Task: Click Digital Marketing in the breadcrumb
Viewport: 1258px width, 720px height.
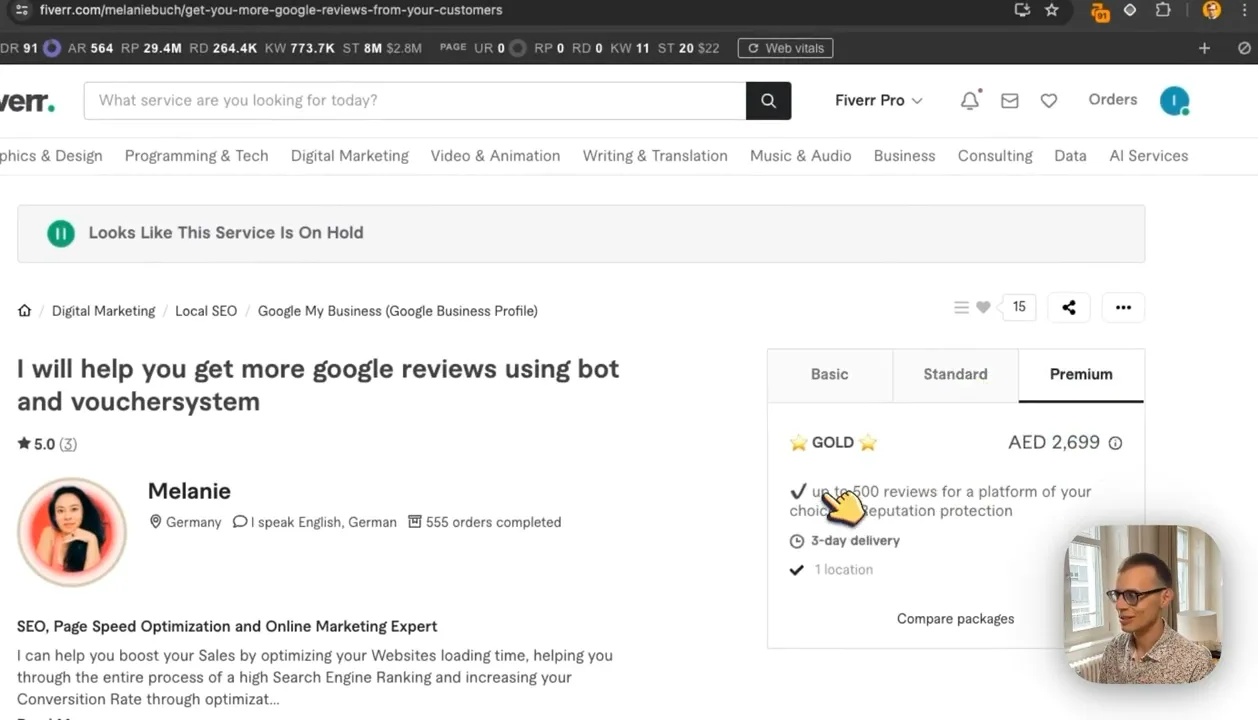Action: (104, 311)
